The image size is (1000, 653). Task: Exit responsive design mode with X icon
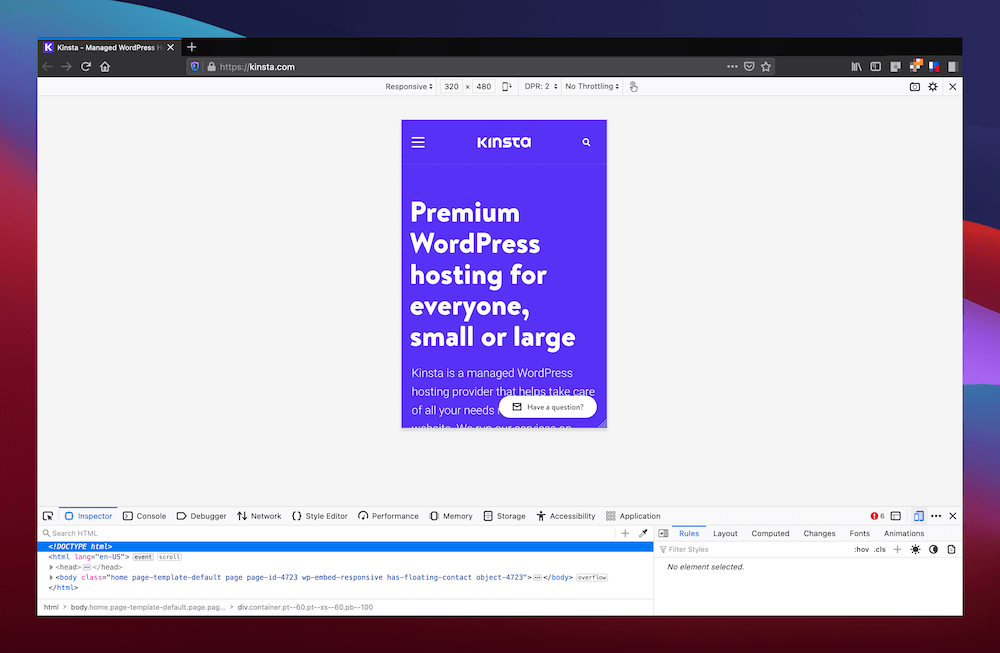click(952, 87)
